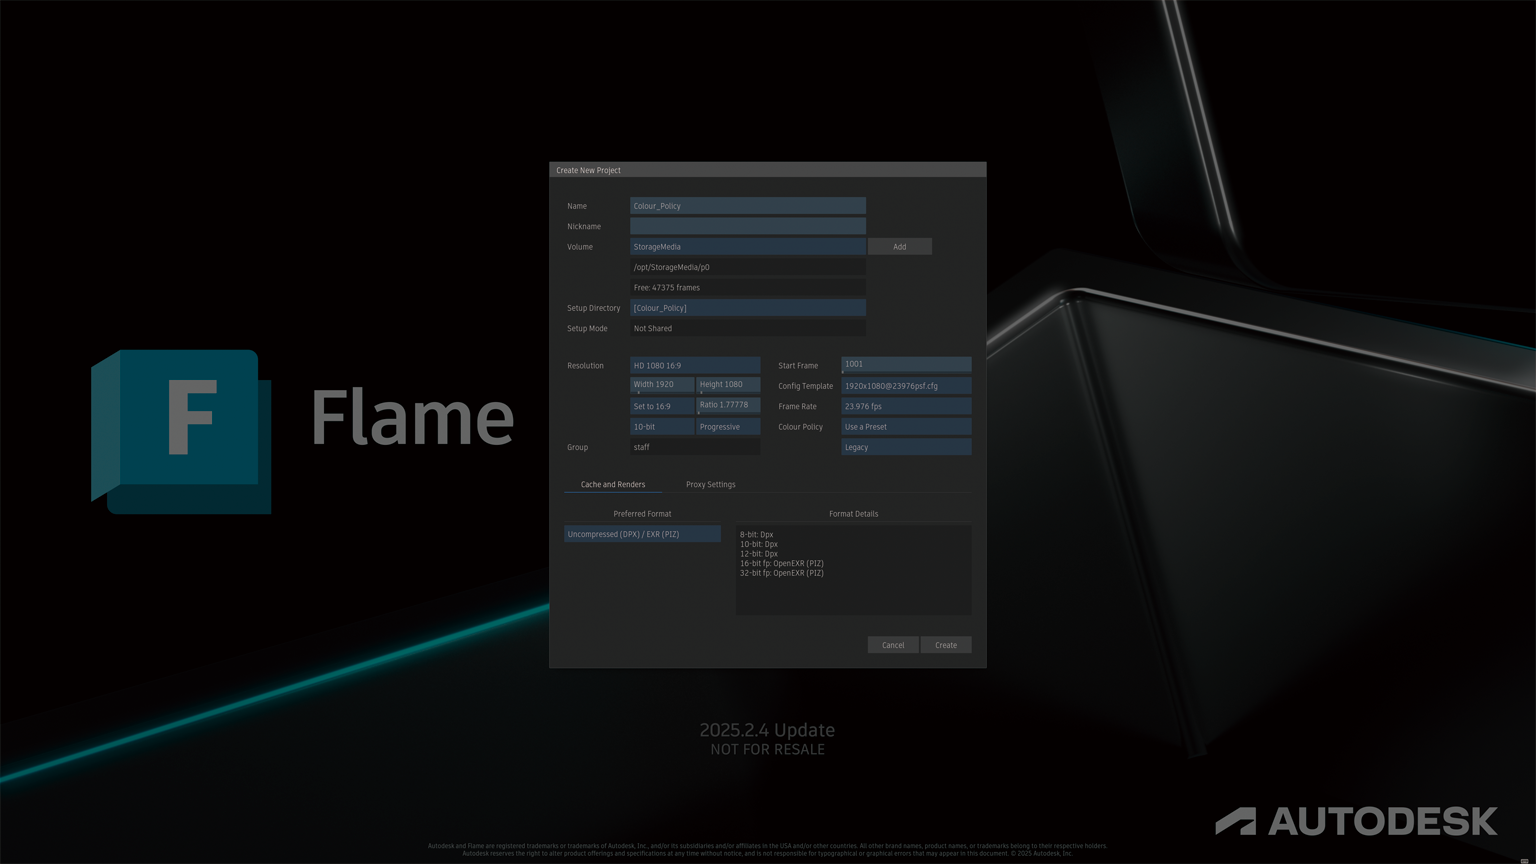Click the empty Nickname field

click(x=747, y=226)
